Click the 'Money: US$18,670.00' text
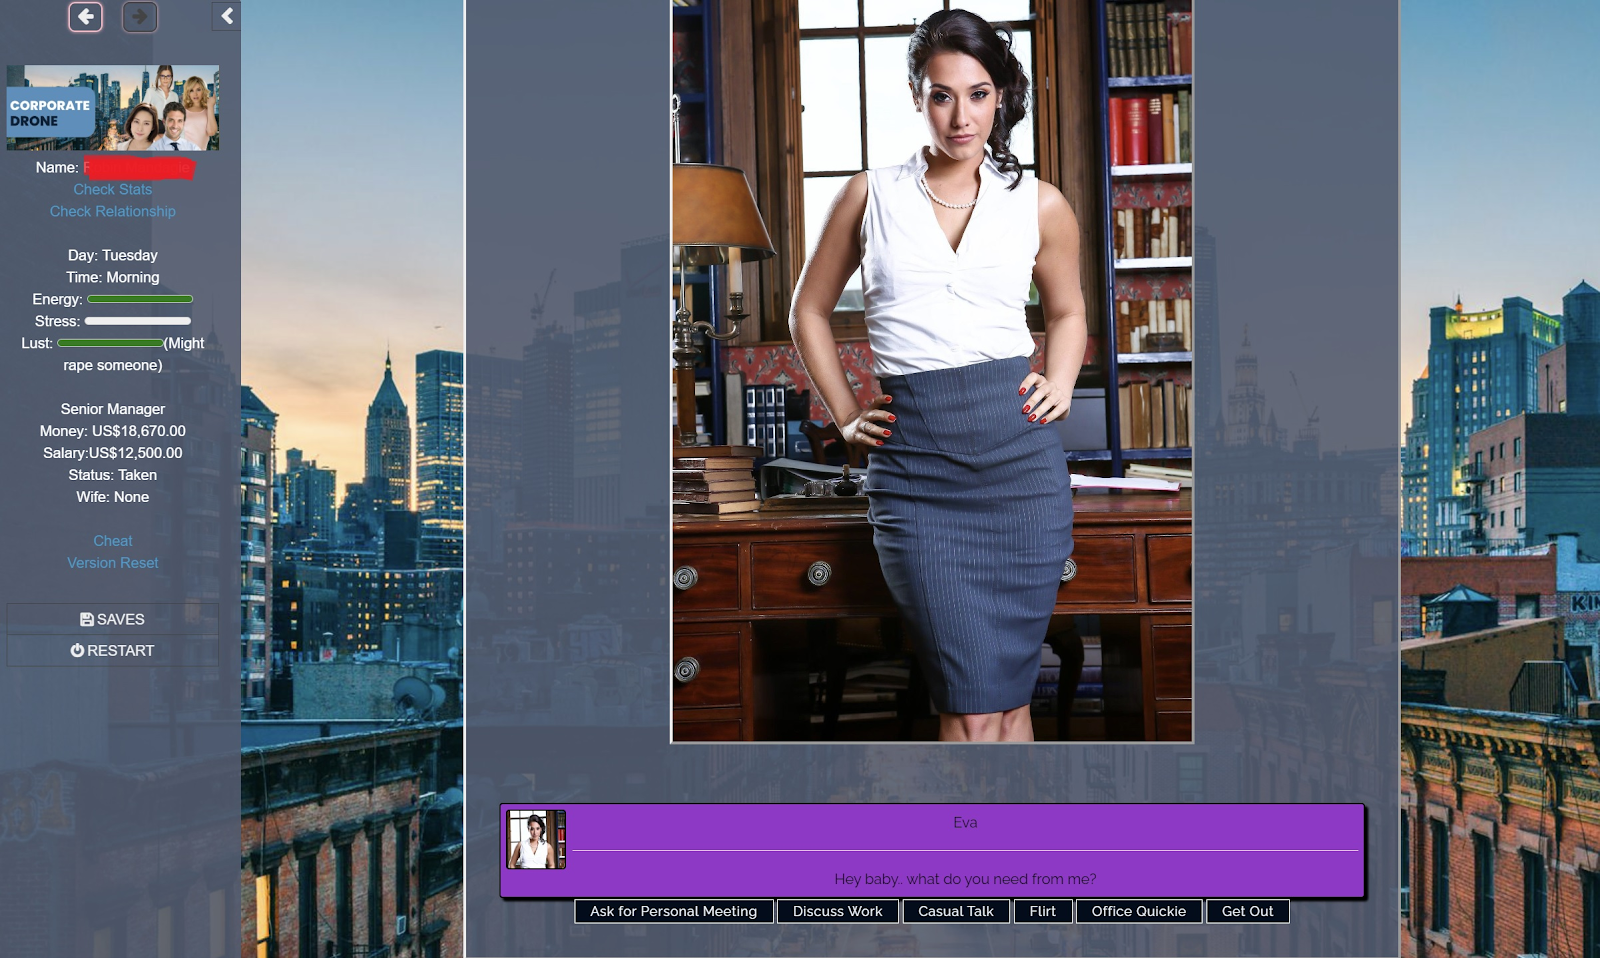Image resolution: width=1600 pixels, height=958 pixels. click(113, 431)
